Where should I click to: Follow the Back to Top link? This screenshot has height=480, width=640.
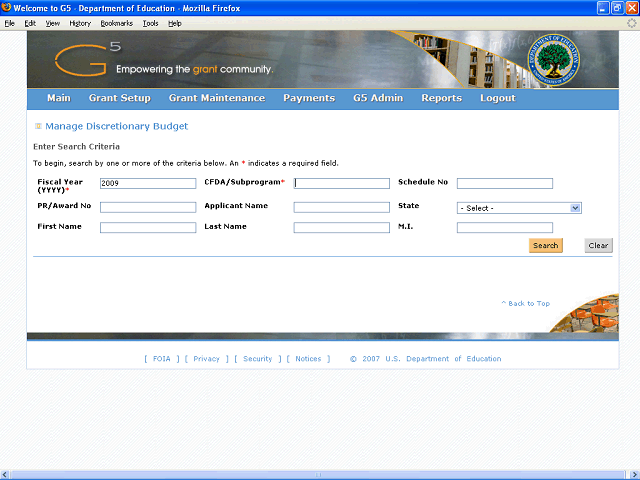click(x=526, y=303)
